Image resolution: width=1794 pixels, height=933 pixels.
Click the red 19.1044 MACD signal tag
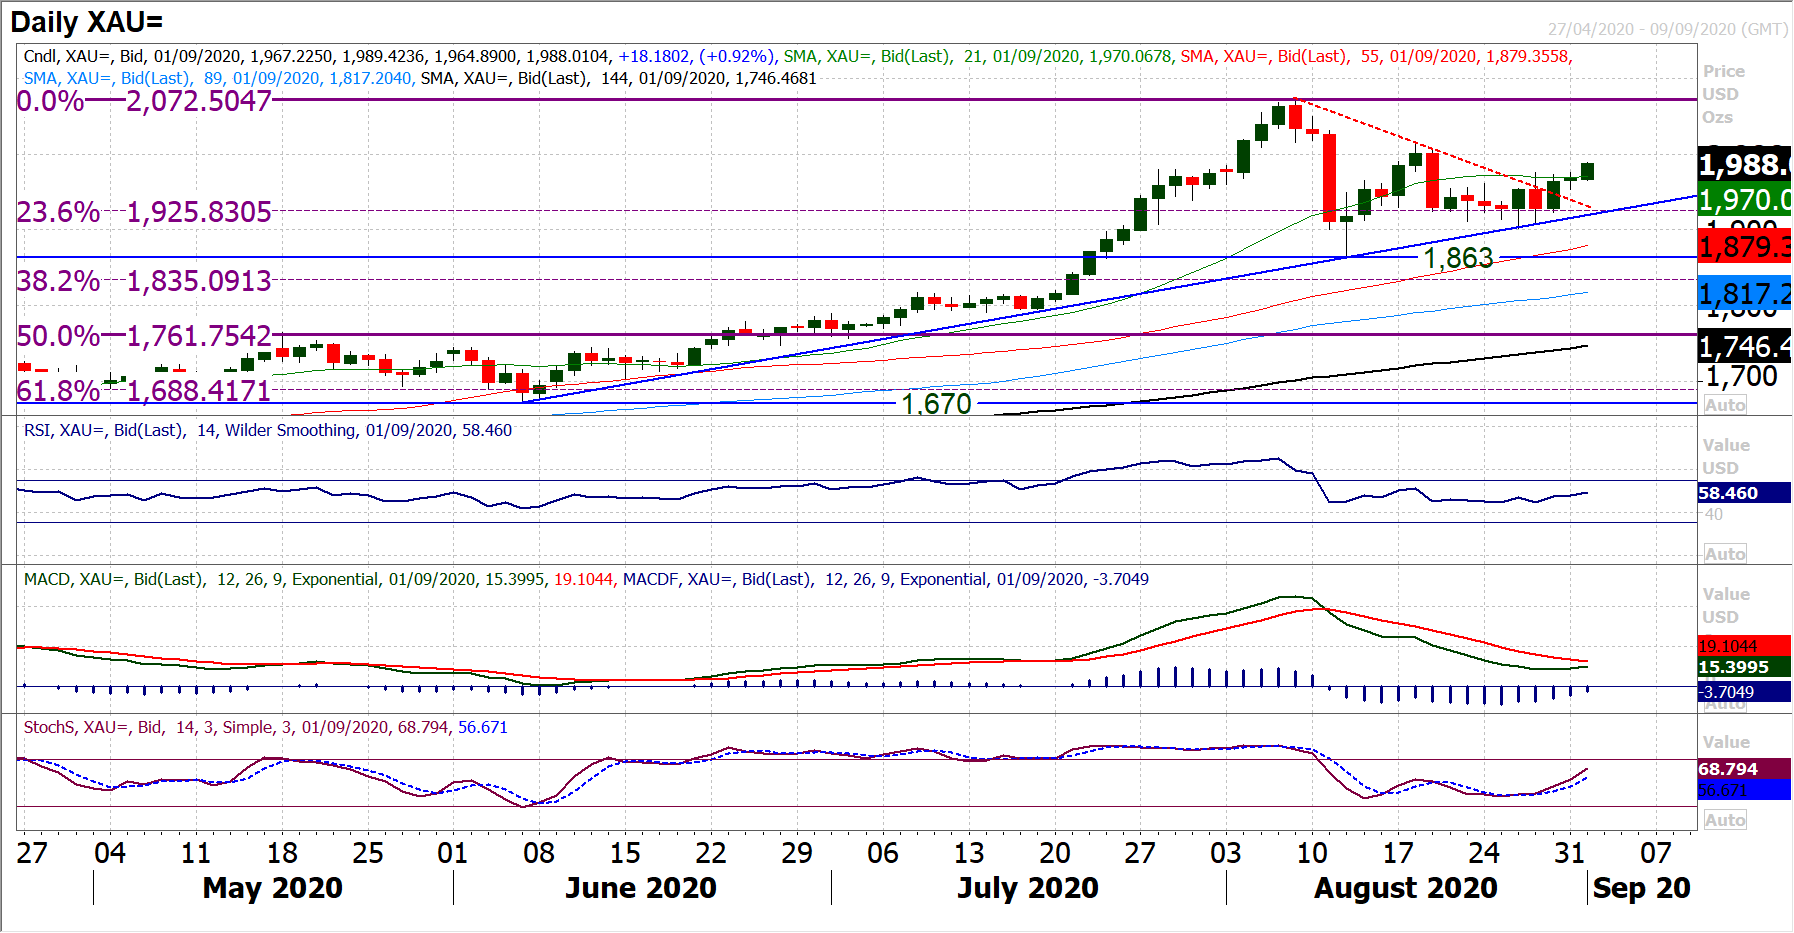pyautogui.click(x=1744, y=646)
